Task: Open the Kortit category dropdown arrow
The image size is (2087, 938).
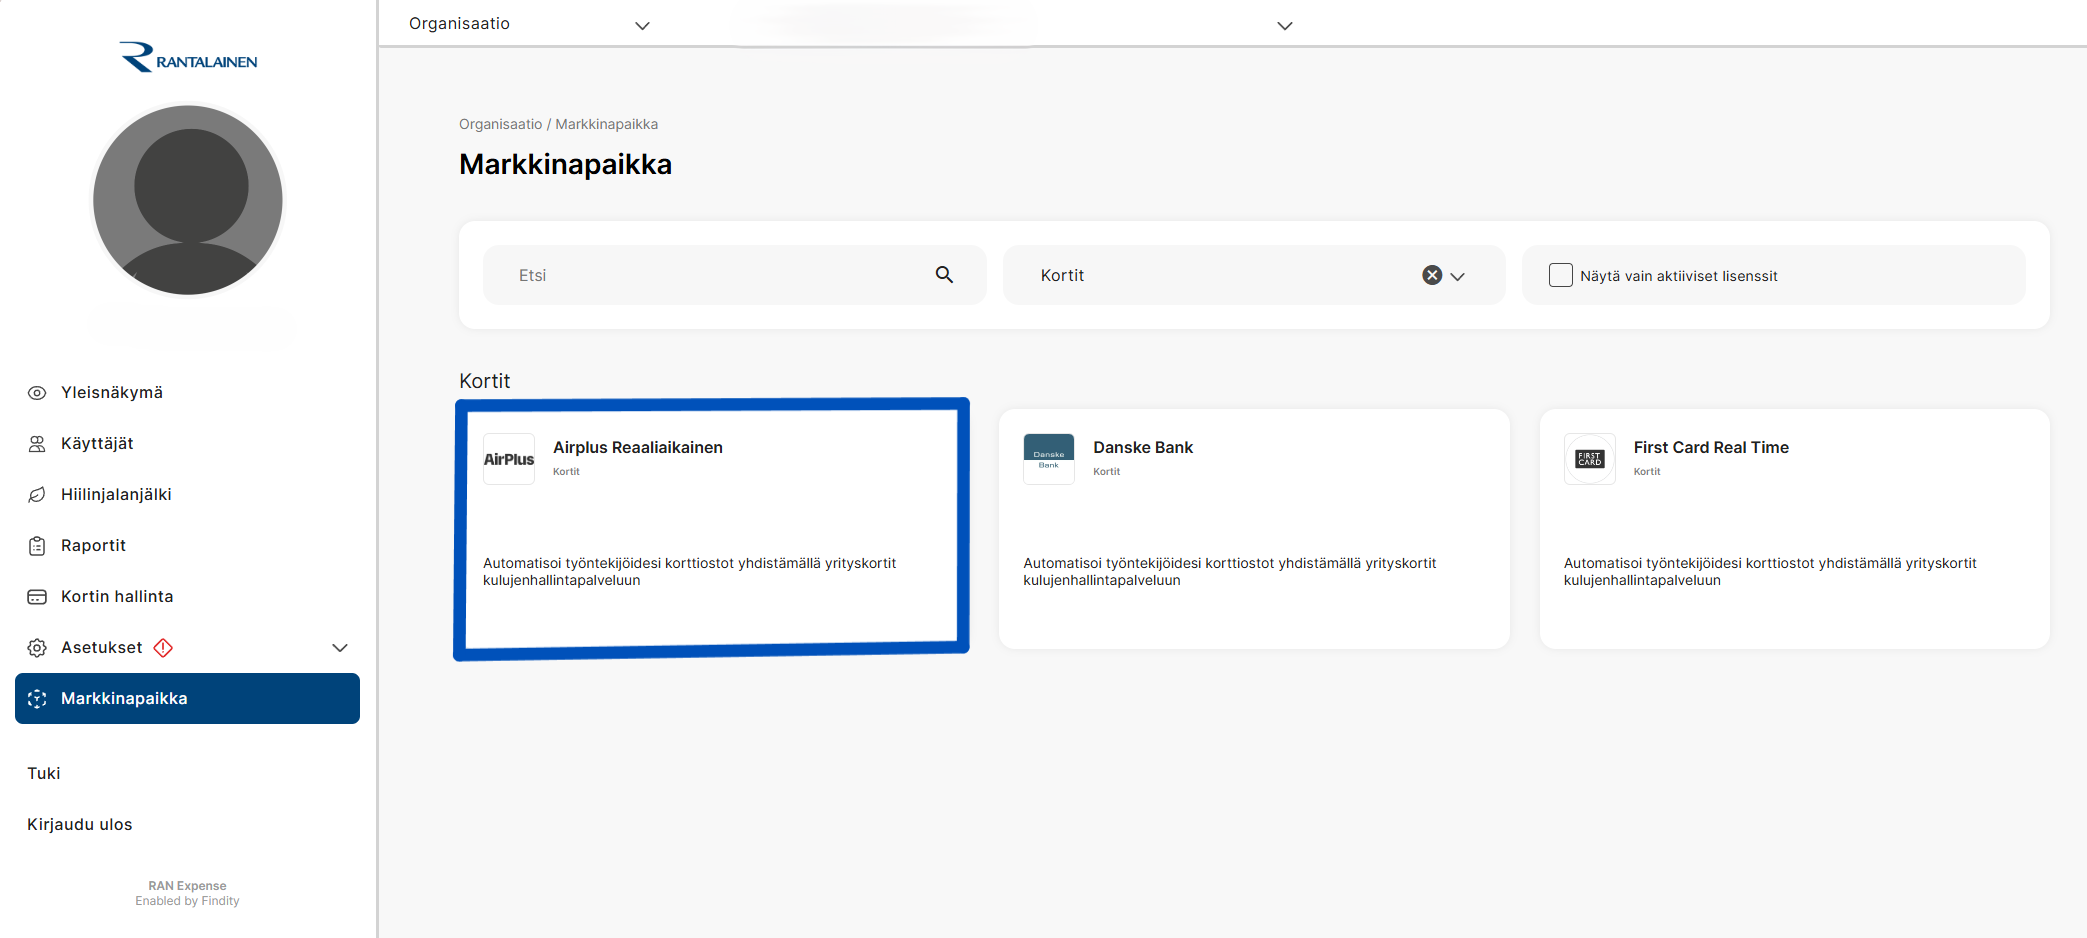Action: (x=1458, y=276)
